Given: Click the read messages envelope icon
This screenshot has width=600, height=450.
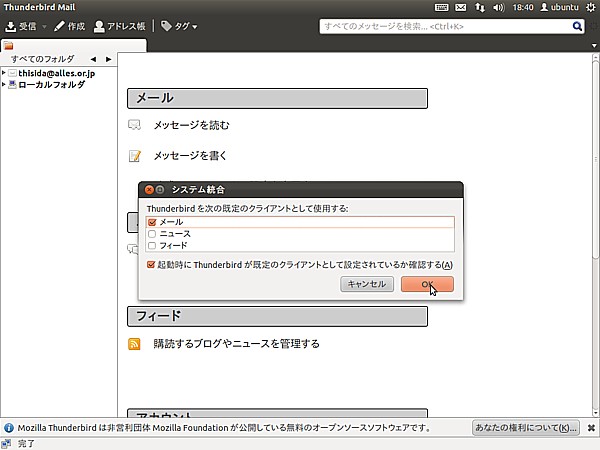Looking at the screenshot, I should [134, 125].
